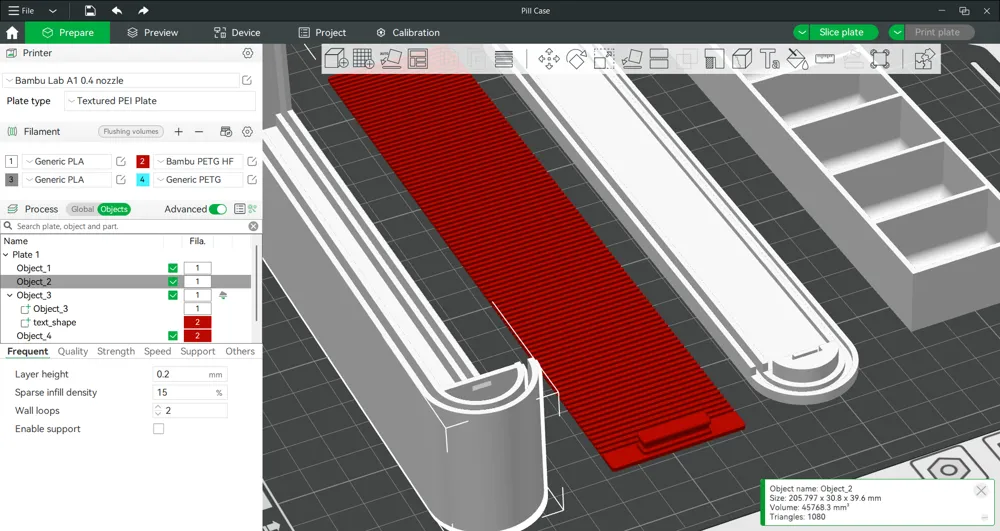
Task: Switch process view to Objects
Action: (x=114, y=209)
